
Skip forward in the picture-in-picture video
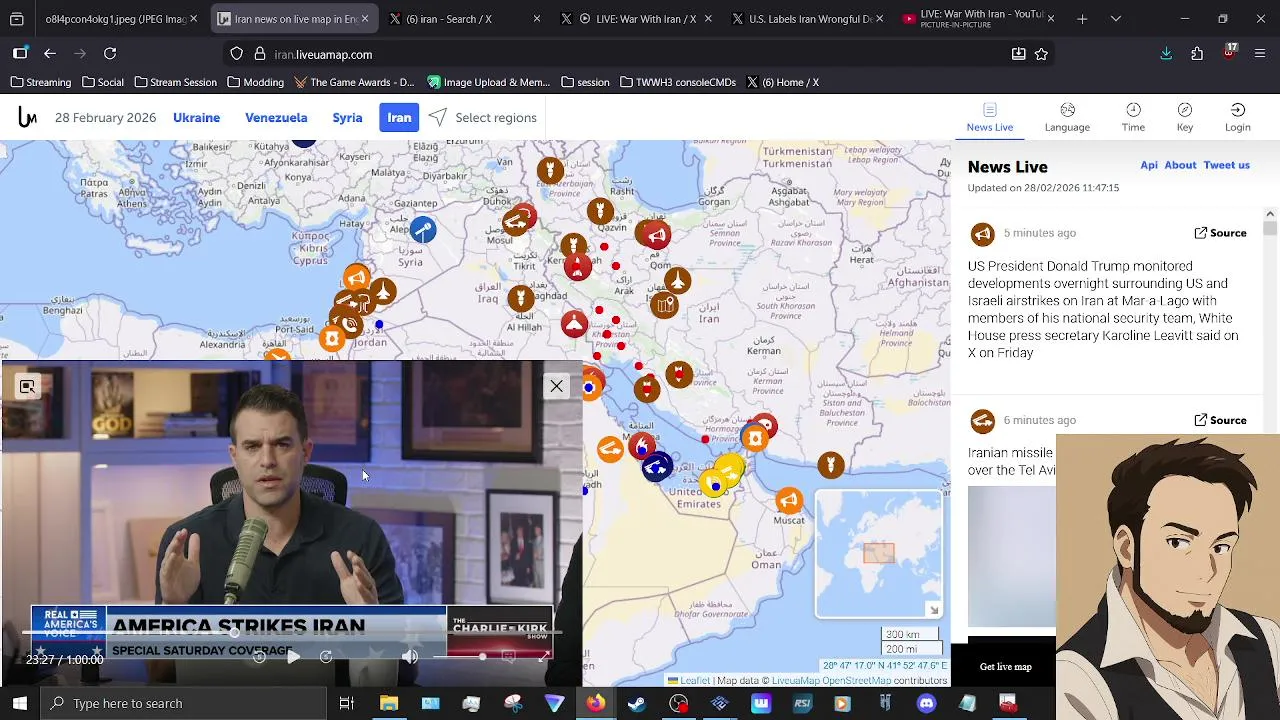326,657
